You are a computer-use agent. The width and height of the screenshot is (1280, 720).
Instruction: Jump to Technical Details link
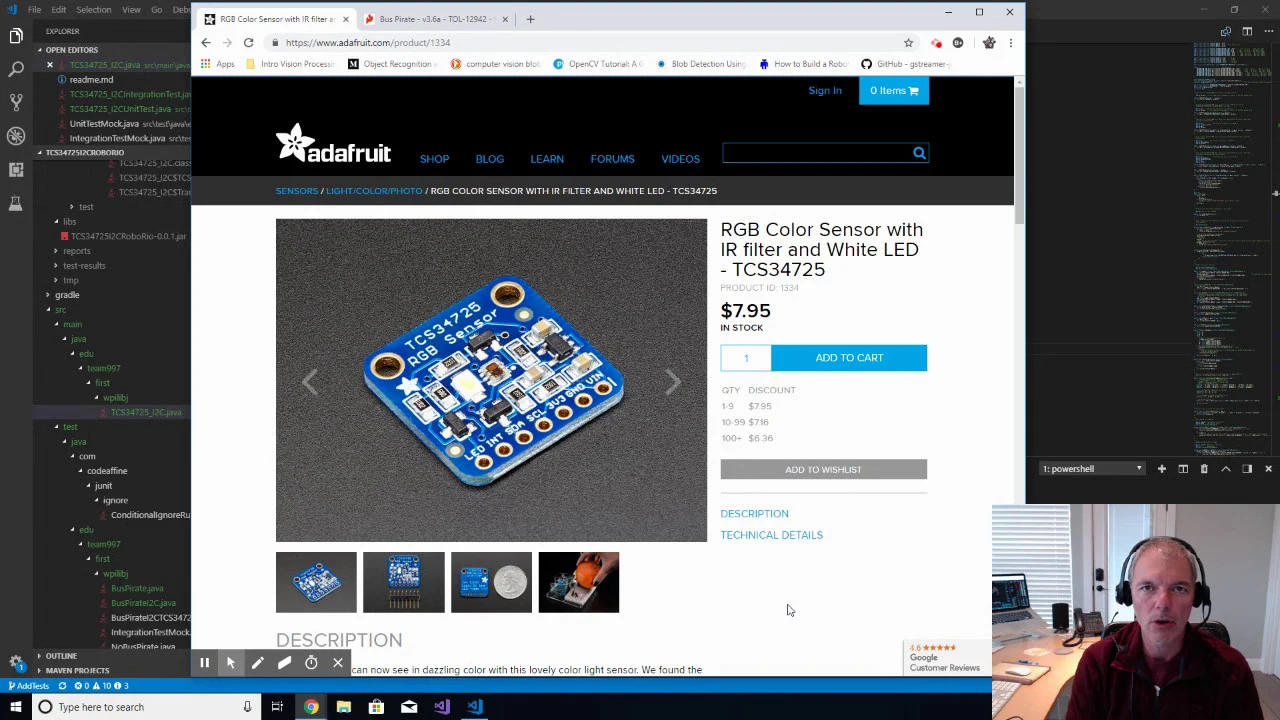click(x=771, y=535)
